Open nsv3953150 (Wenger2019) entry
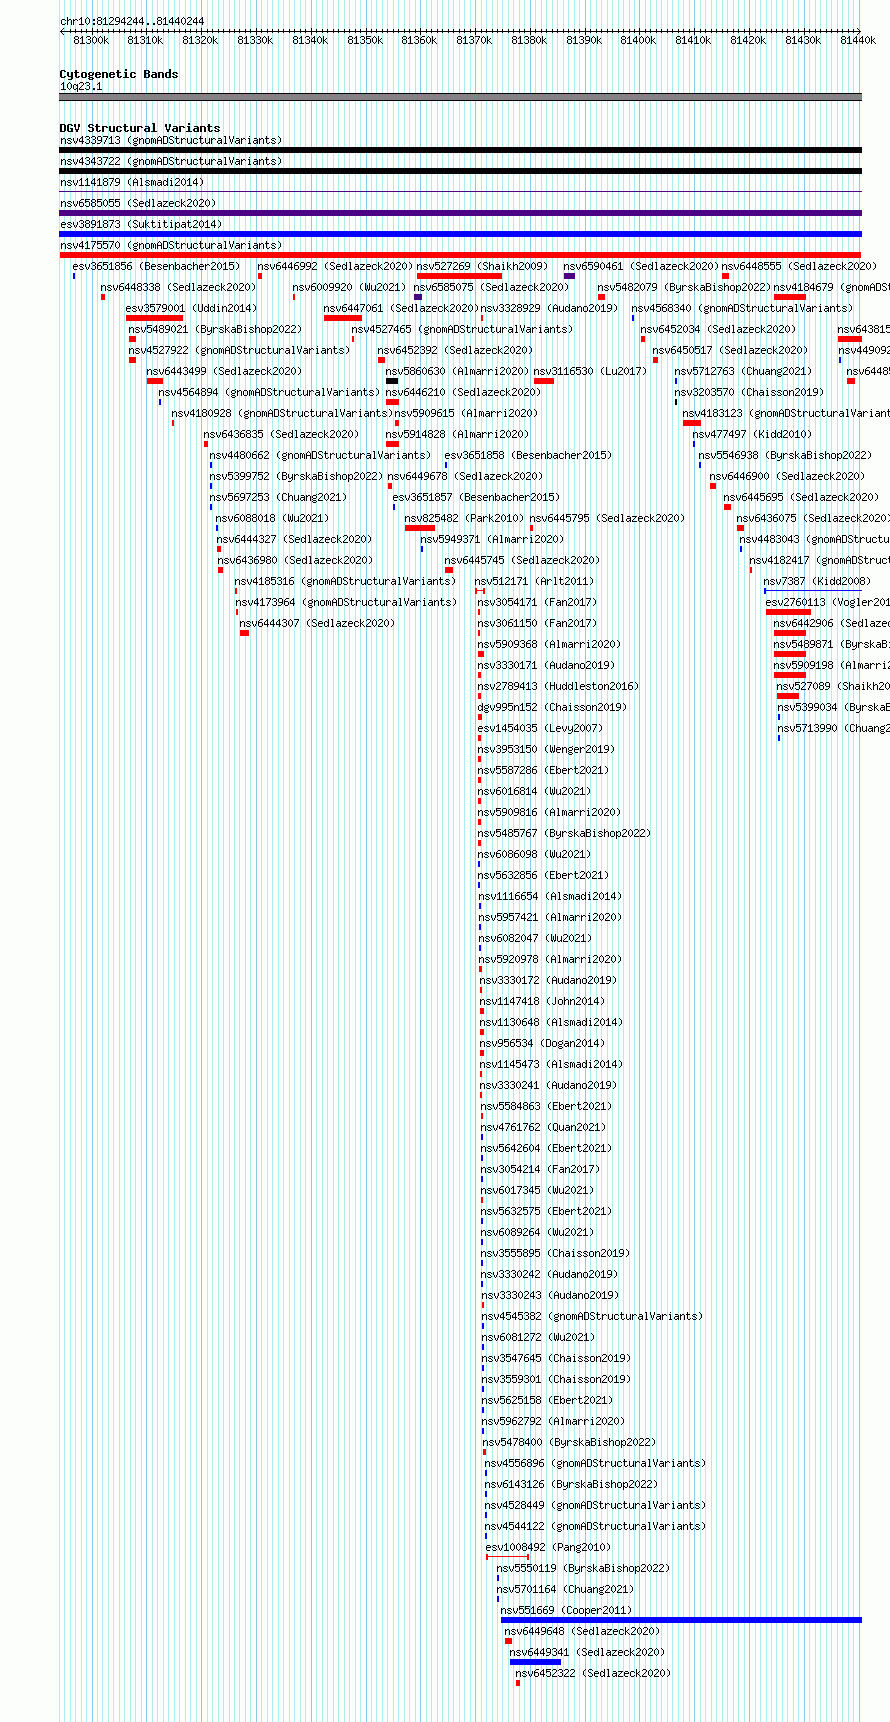The height and width of the screenshot is (1722, 890). pos(546,749)
